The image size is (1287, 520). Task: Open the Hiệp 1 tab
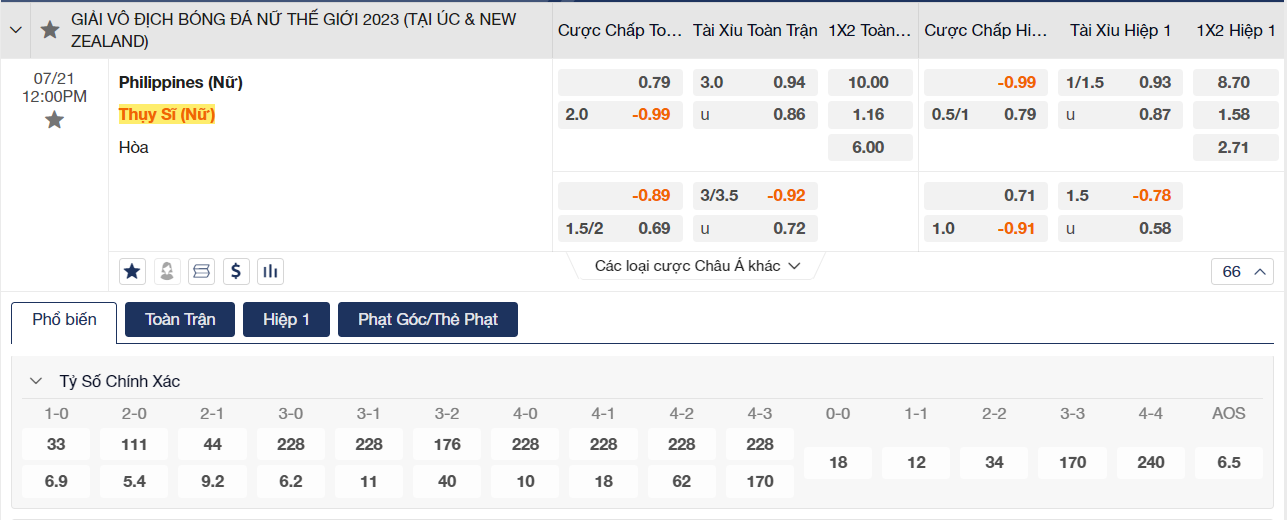tap(286, 320)
